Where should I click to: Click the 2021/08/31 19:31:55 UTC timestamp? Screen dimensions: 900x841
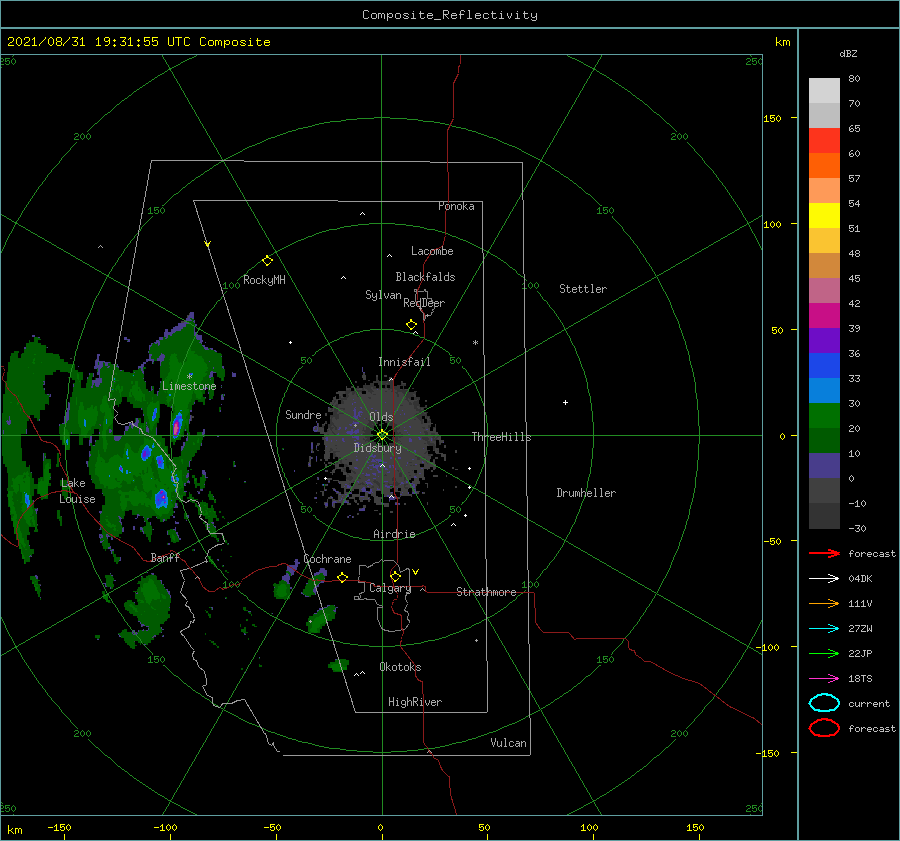pos(138,42)
